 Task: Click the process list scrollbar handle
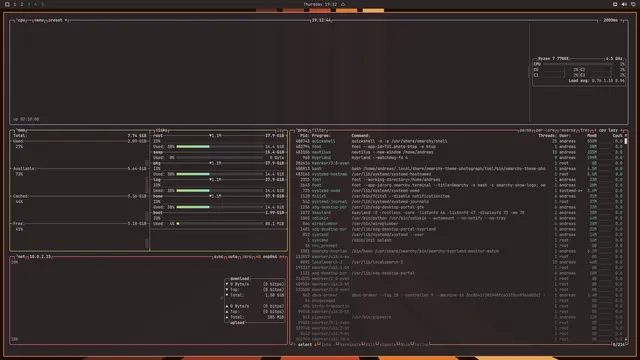pyautogui.click(x=626, y=141)
